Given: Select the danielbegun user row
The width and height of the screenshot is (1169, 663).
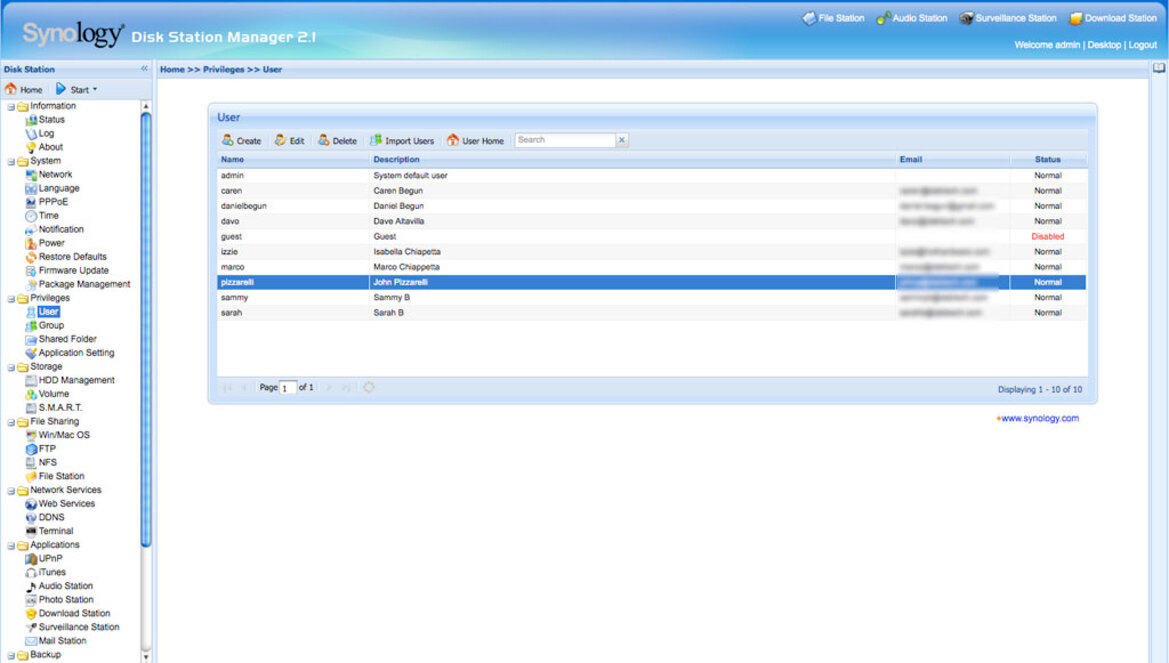Looking at the screenshot, I should click(652, 206).
